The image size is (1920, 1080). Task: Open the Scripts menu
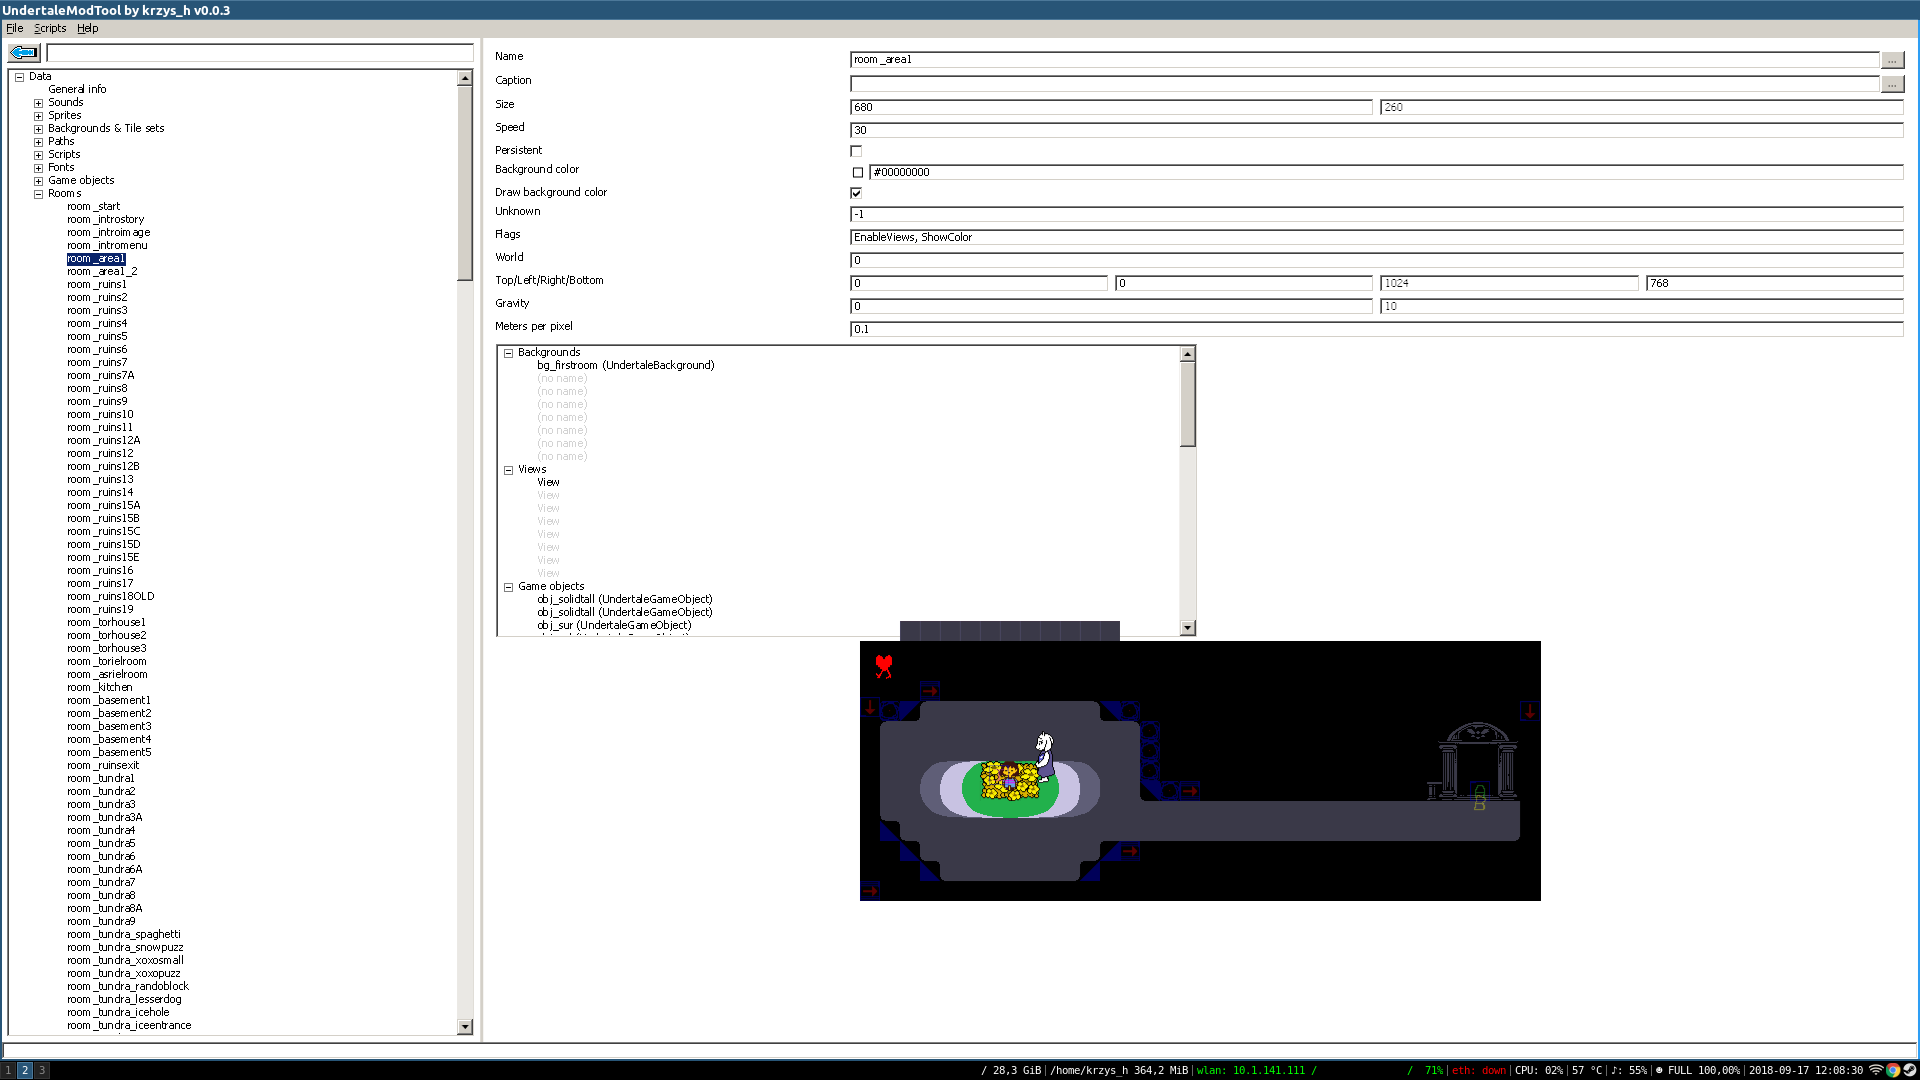coord(49,28)
